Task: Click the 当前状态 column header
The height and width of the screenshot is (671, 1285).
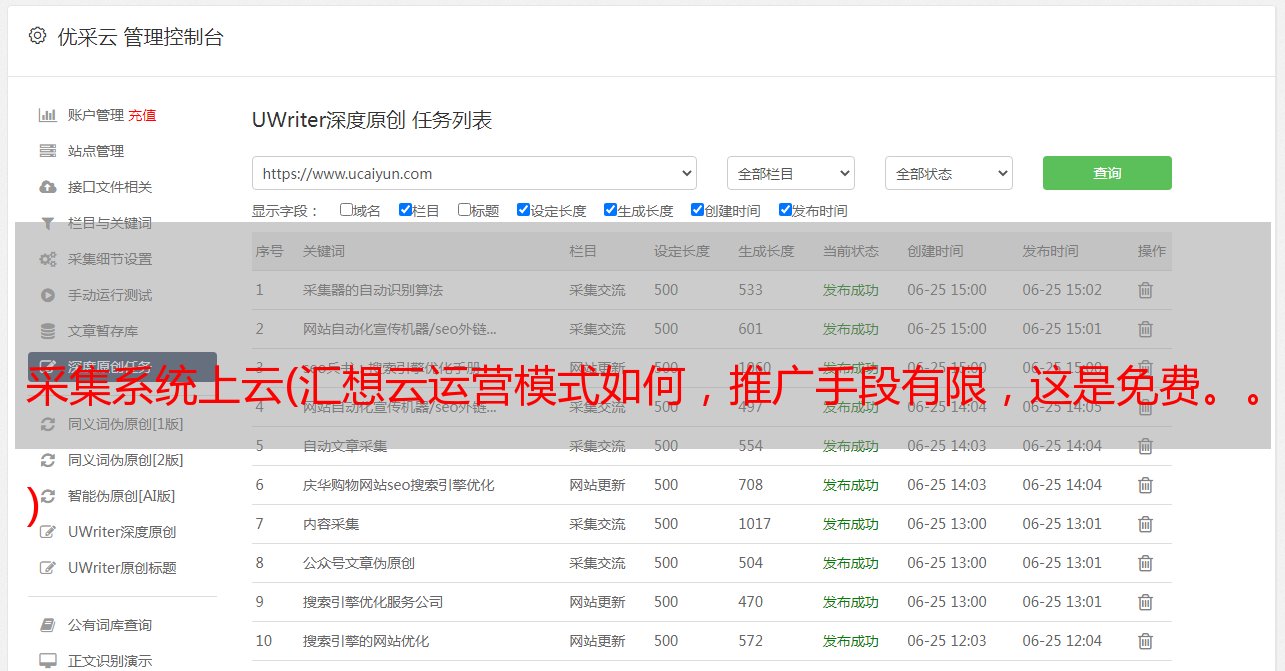Action: (851, 251)
